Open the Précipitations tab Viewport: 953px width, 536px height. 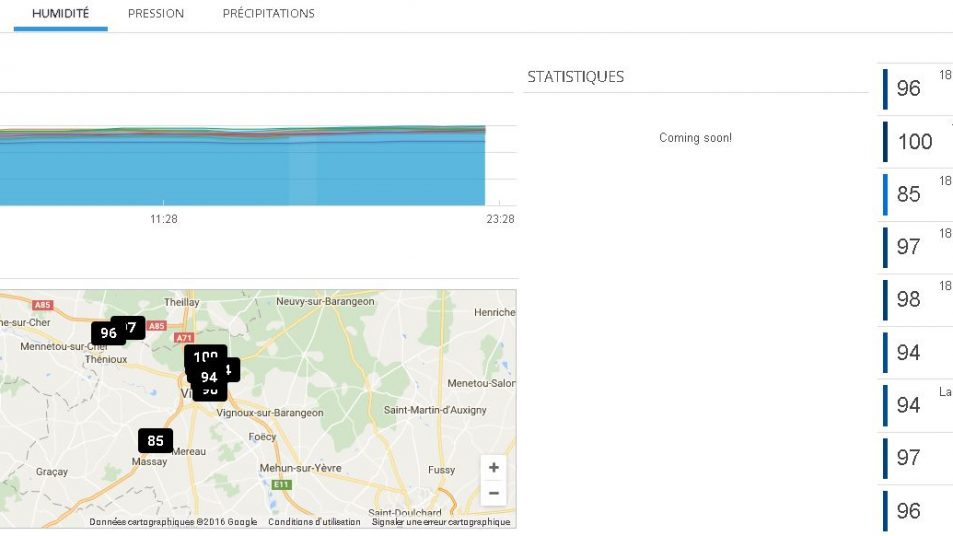(x=268, y=14)
